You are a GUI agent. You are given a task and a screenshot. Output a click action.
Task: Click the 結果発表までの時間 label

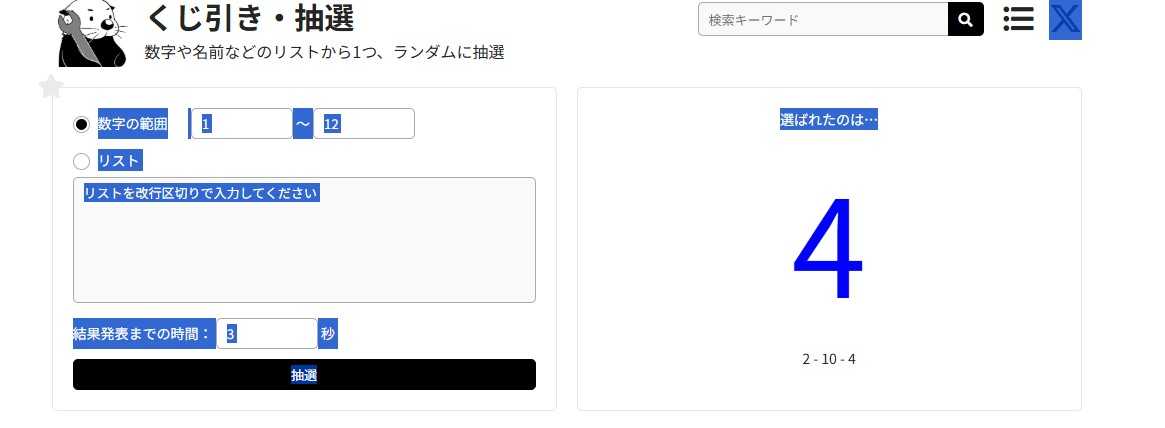pos(143,334)
